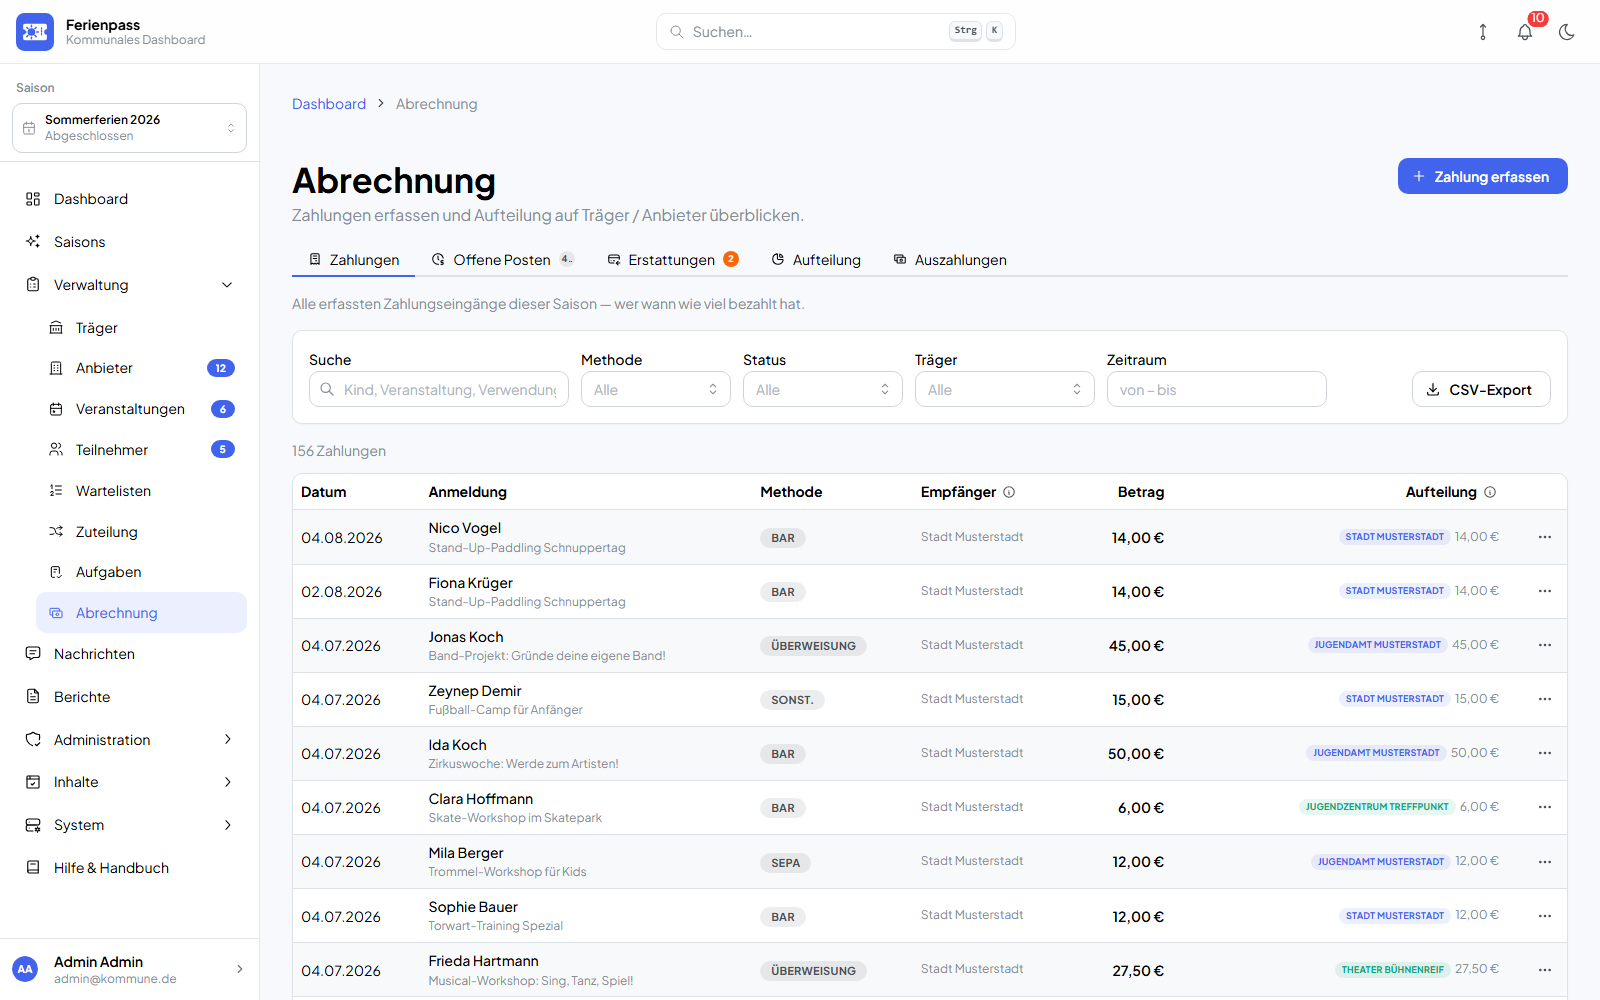The image size is (1600, 1000).
Task: Click the Theater Bühnenreif tag
Action: pyautogui.click(x=1393, y=969)
